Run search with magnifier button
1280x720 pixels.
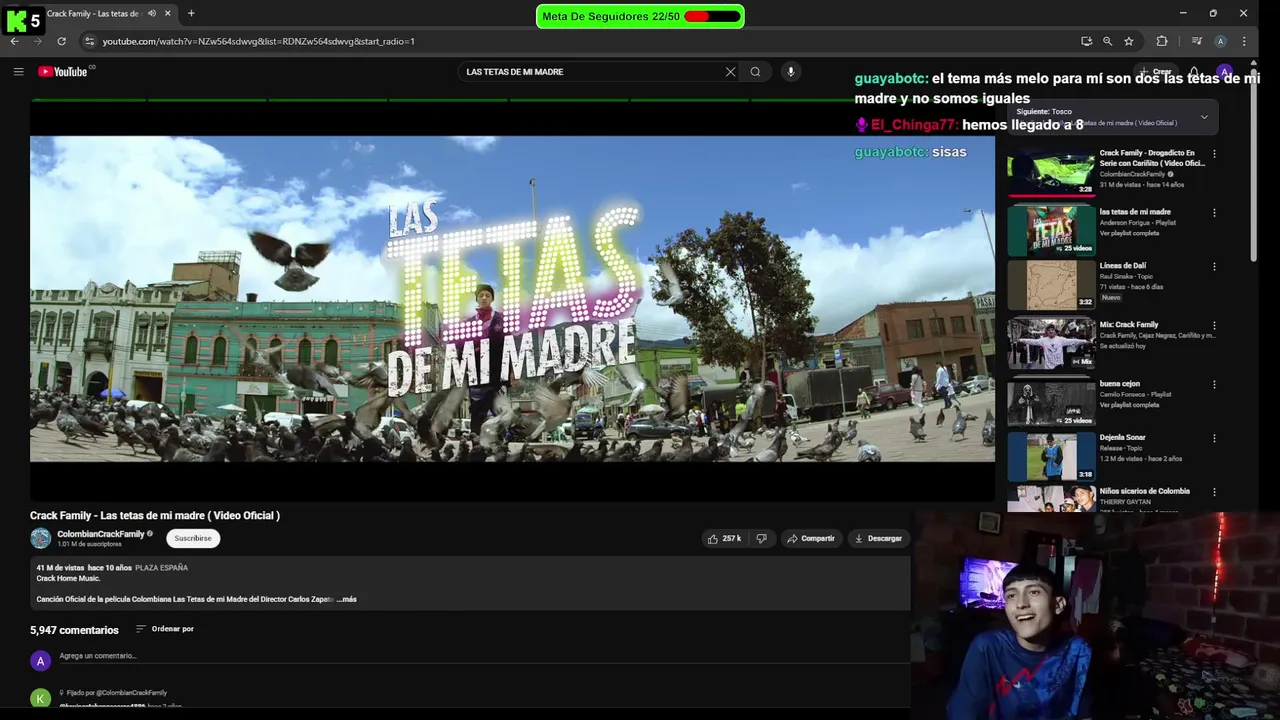click(755, 72)
